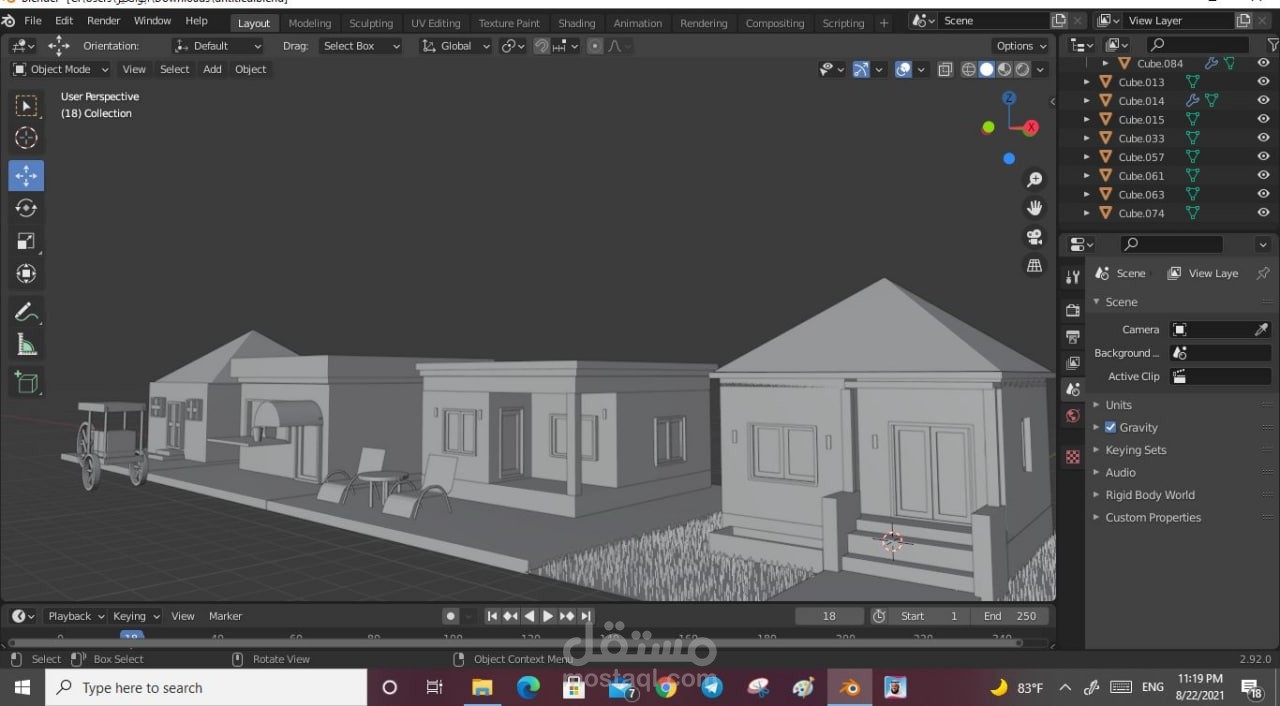Jump to the last frame
Screen dimensions: 1280x706
point(586,616)
